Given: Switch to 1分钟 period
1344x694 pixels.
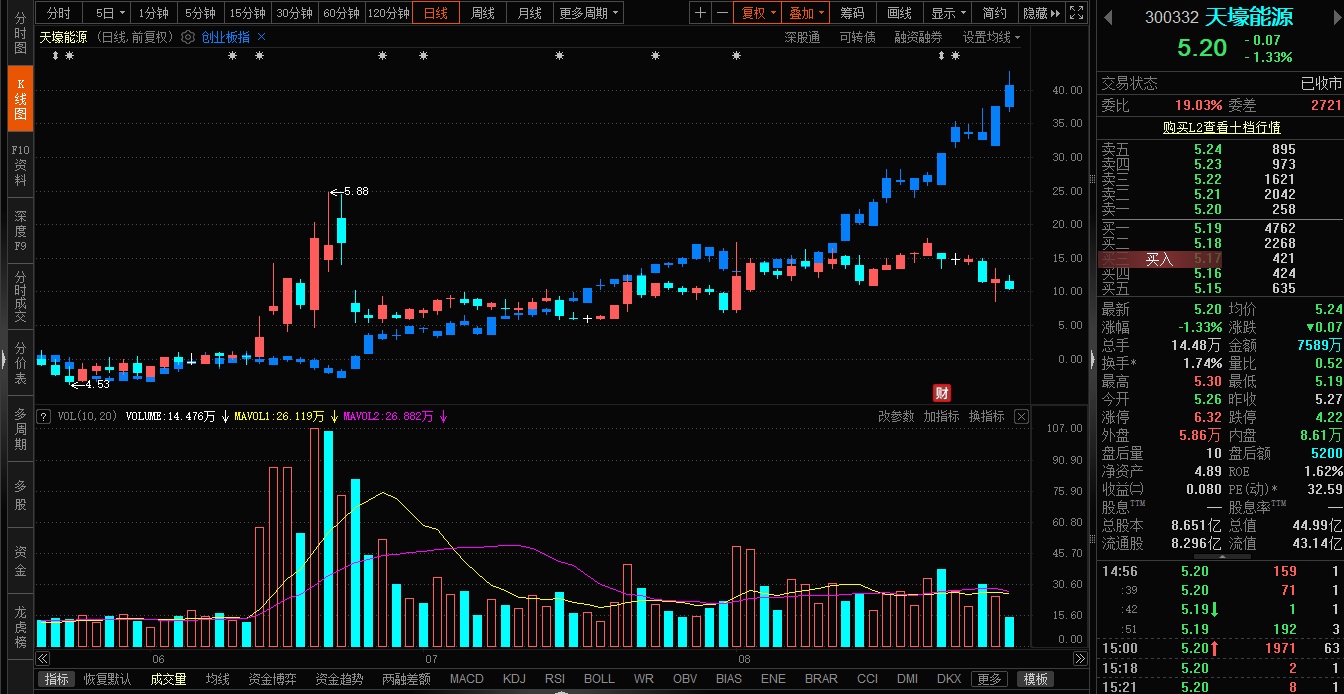Looking at the screenshot, I should pos(153,13).
